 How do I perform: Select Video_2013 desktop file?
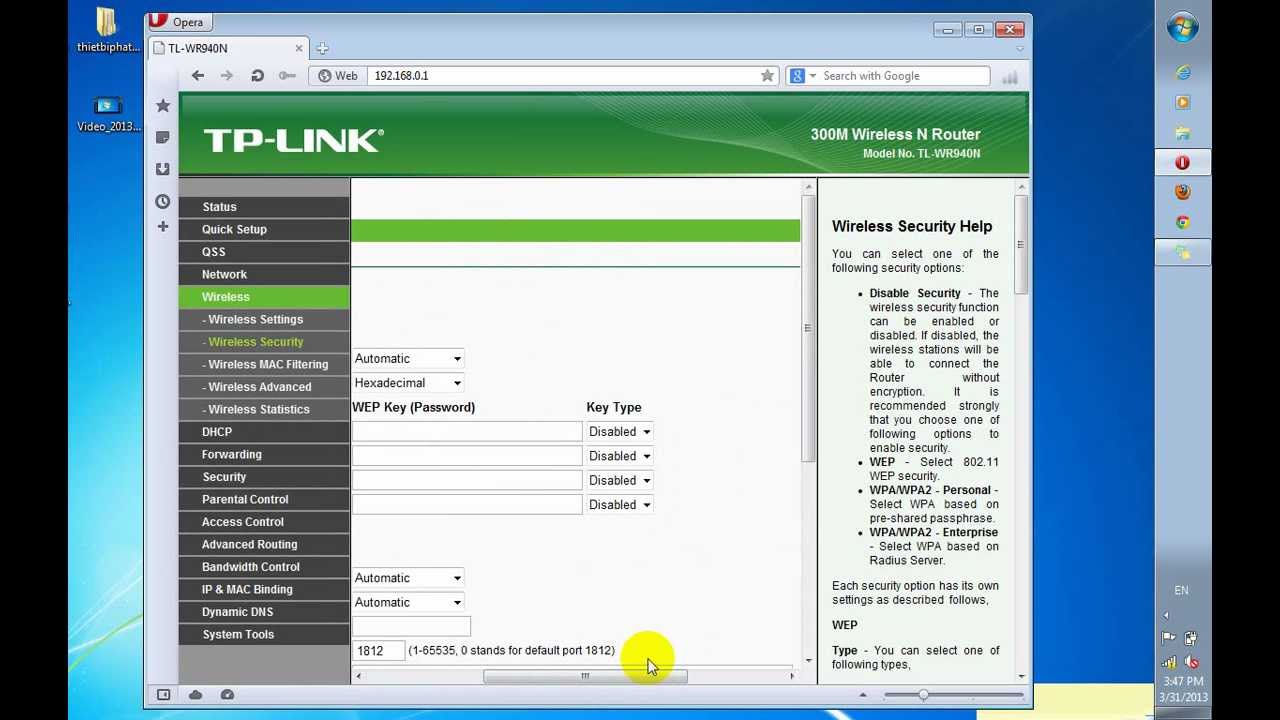(x=108, y=113)
